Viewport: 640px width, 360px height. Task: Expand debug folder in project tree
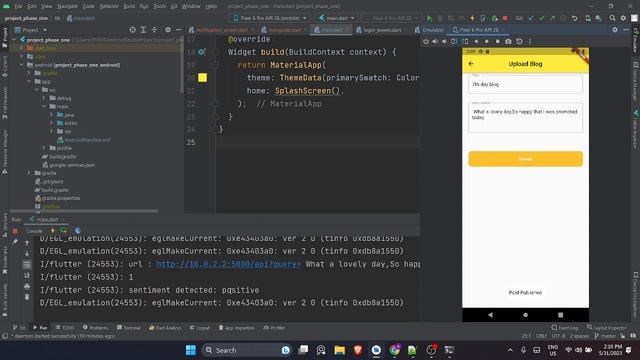coord(44,98)
